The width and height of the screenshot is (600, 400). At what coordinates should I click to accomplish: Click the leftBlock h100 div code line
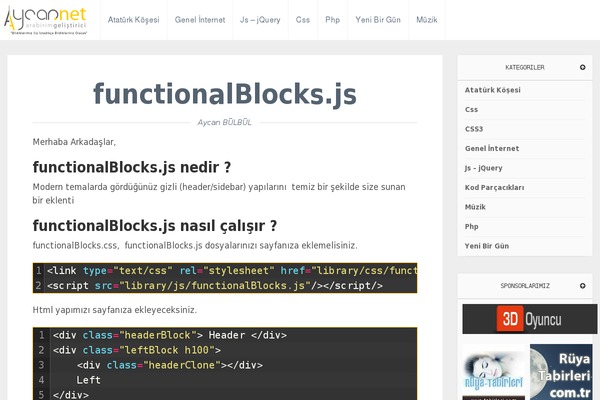click(x=137, y=350)
